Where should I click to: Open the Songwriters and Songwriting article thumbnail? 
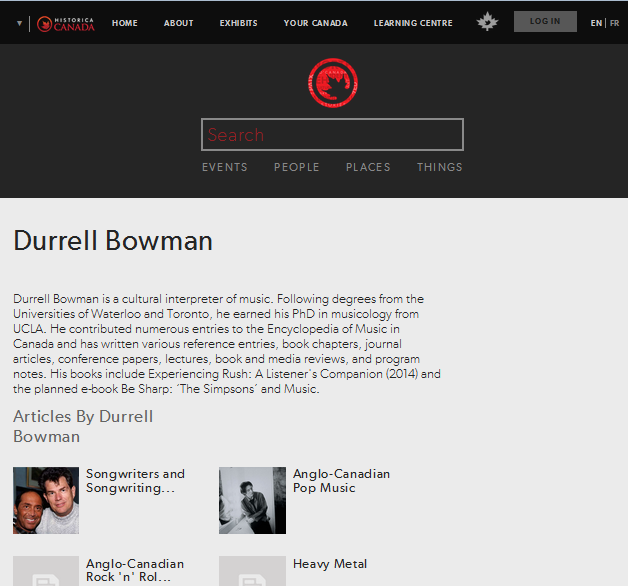click(x=46, y=500)
